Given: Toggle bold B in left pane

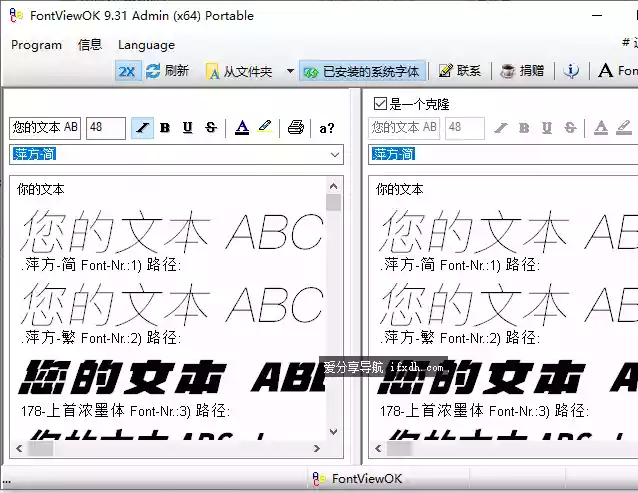Looking at the screenshot, I should coord(165,128).
